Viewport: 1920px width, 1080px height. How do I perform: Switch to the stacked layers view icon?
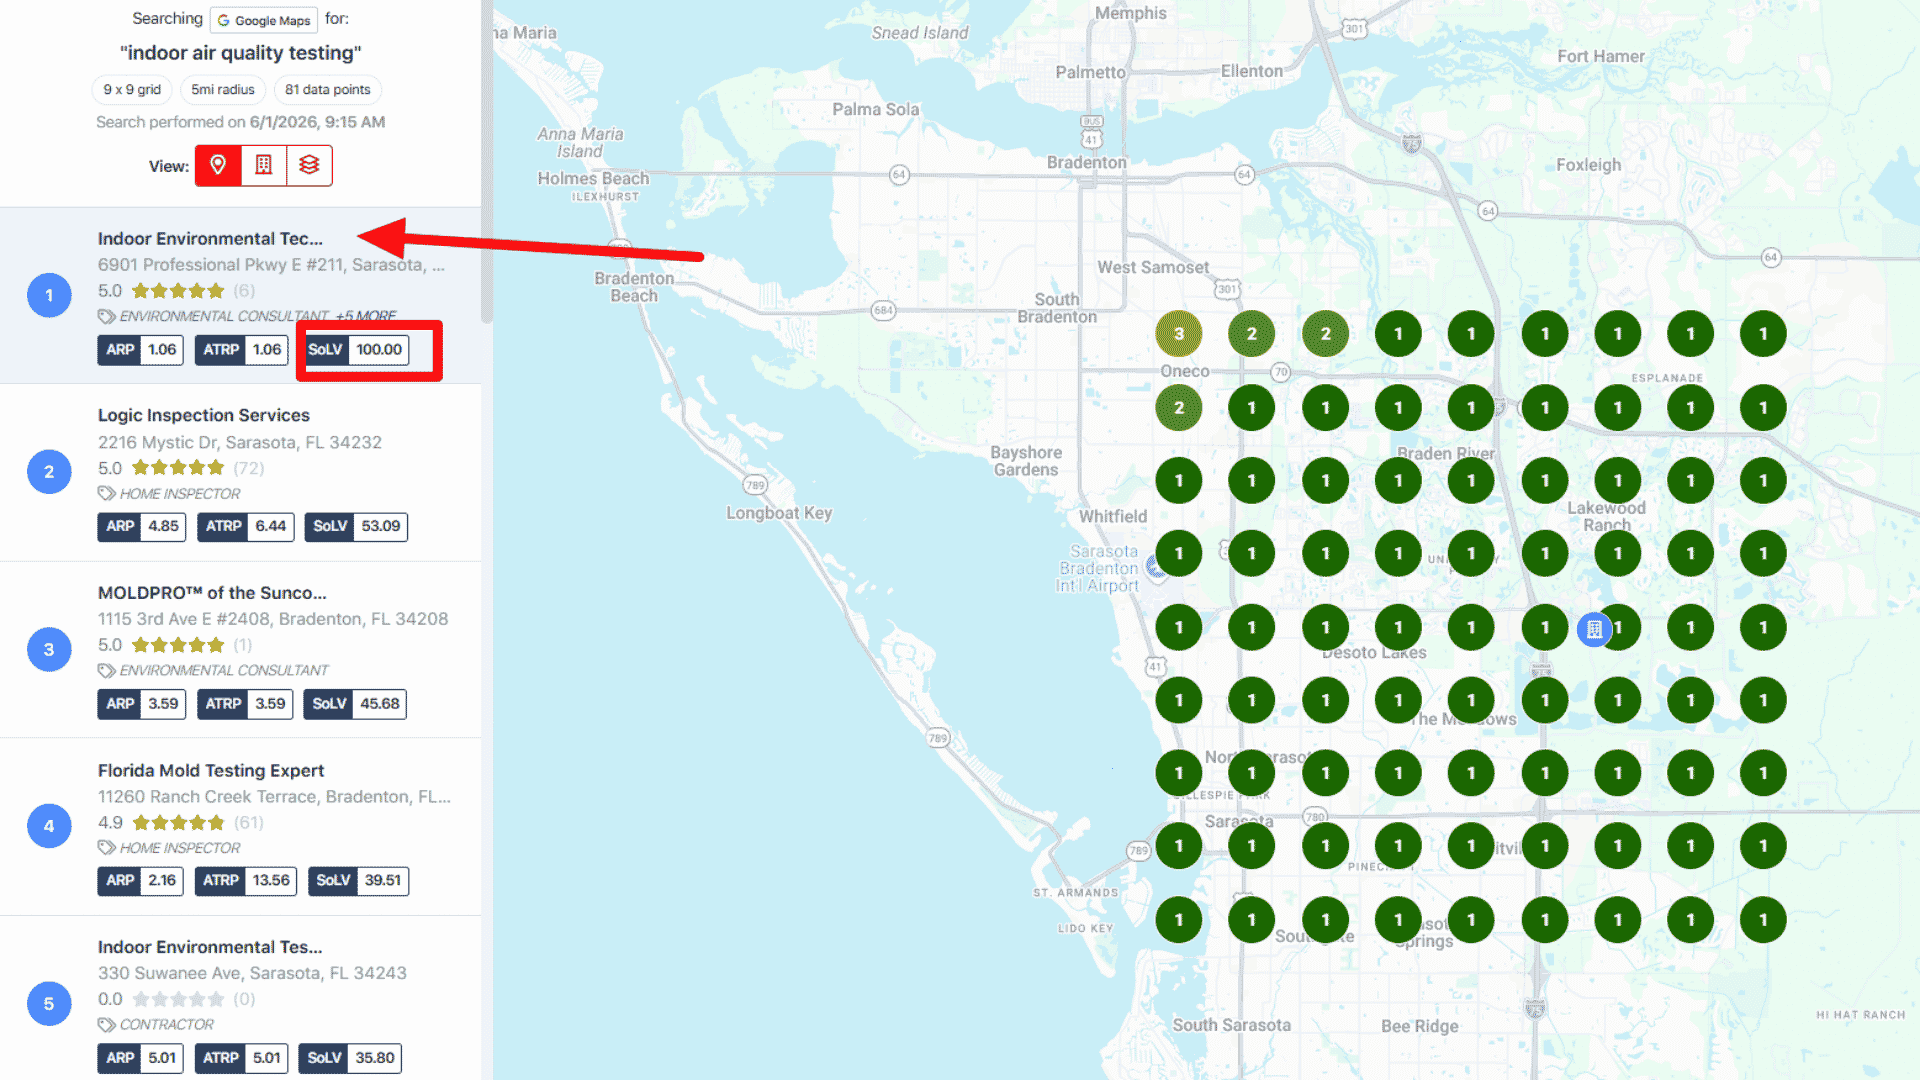tap(309, 165)
